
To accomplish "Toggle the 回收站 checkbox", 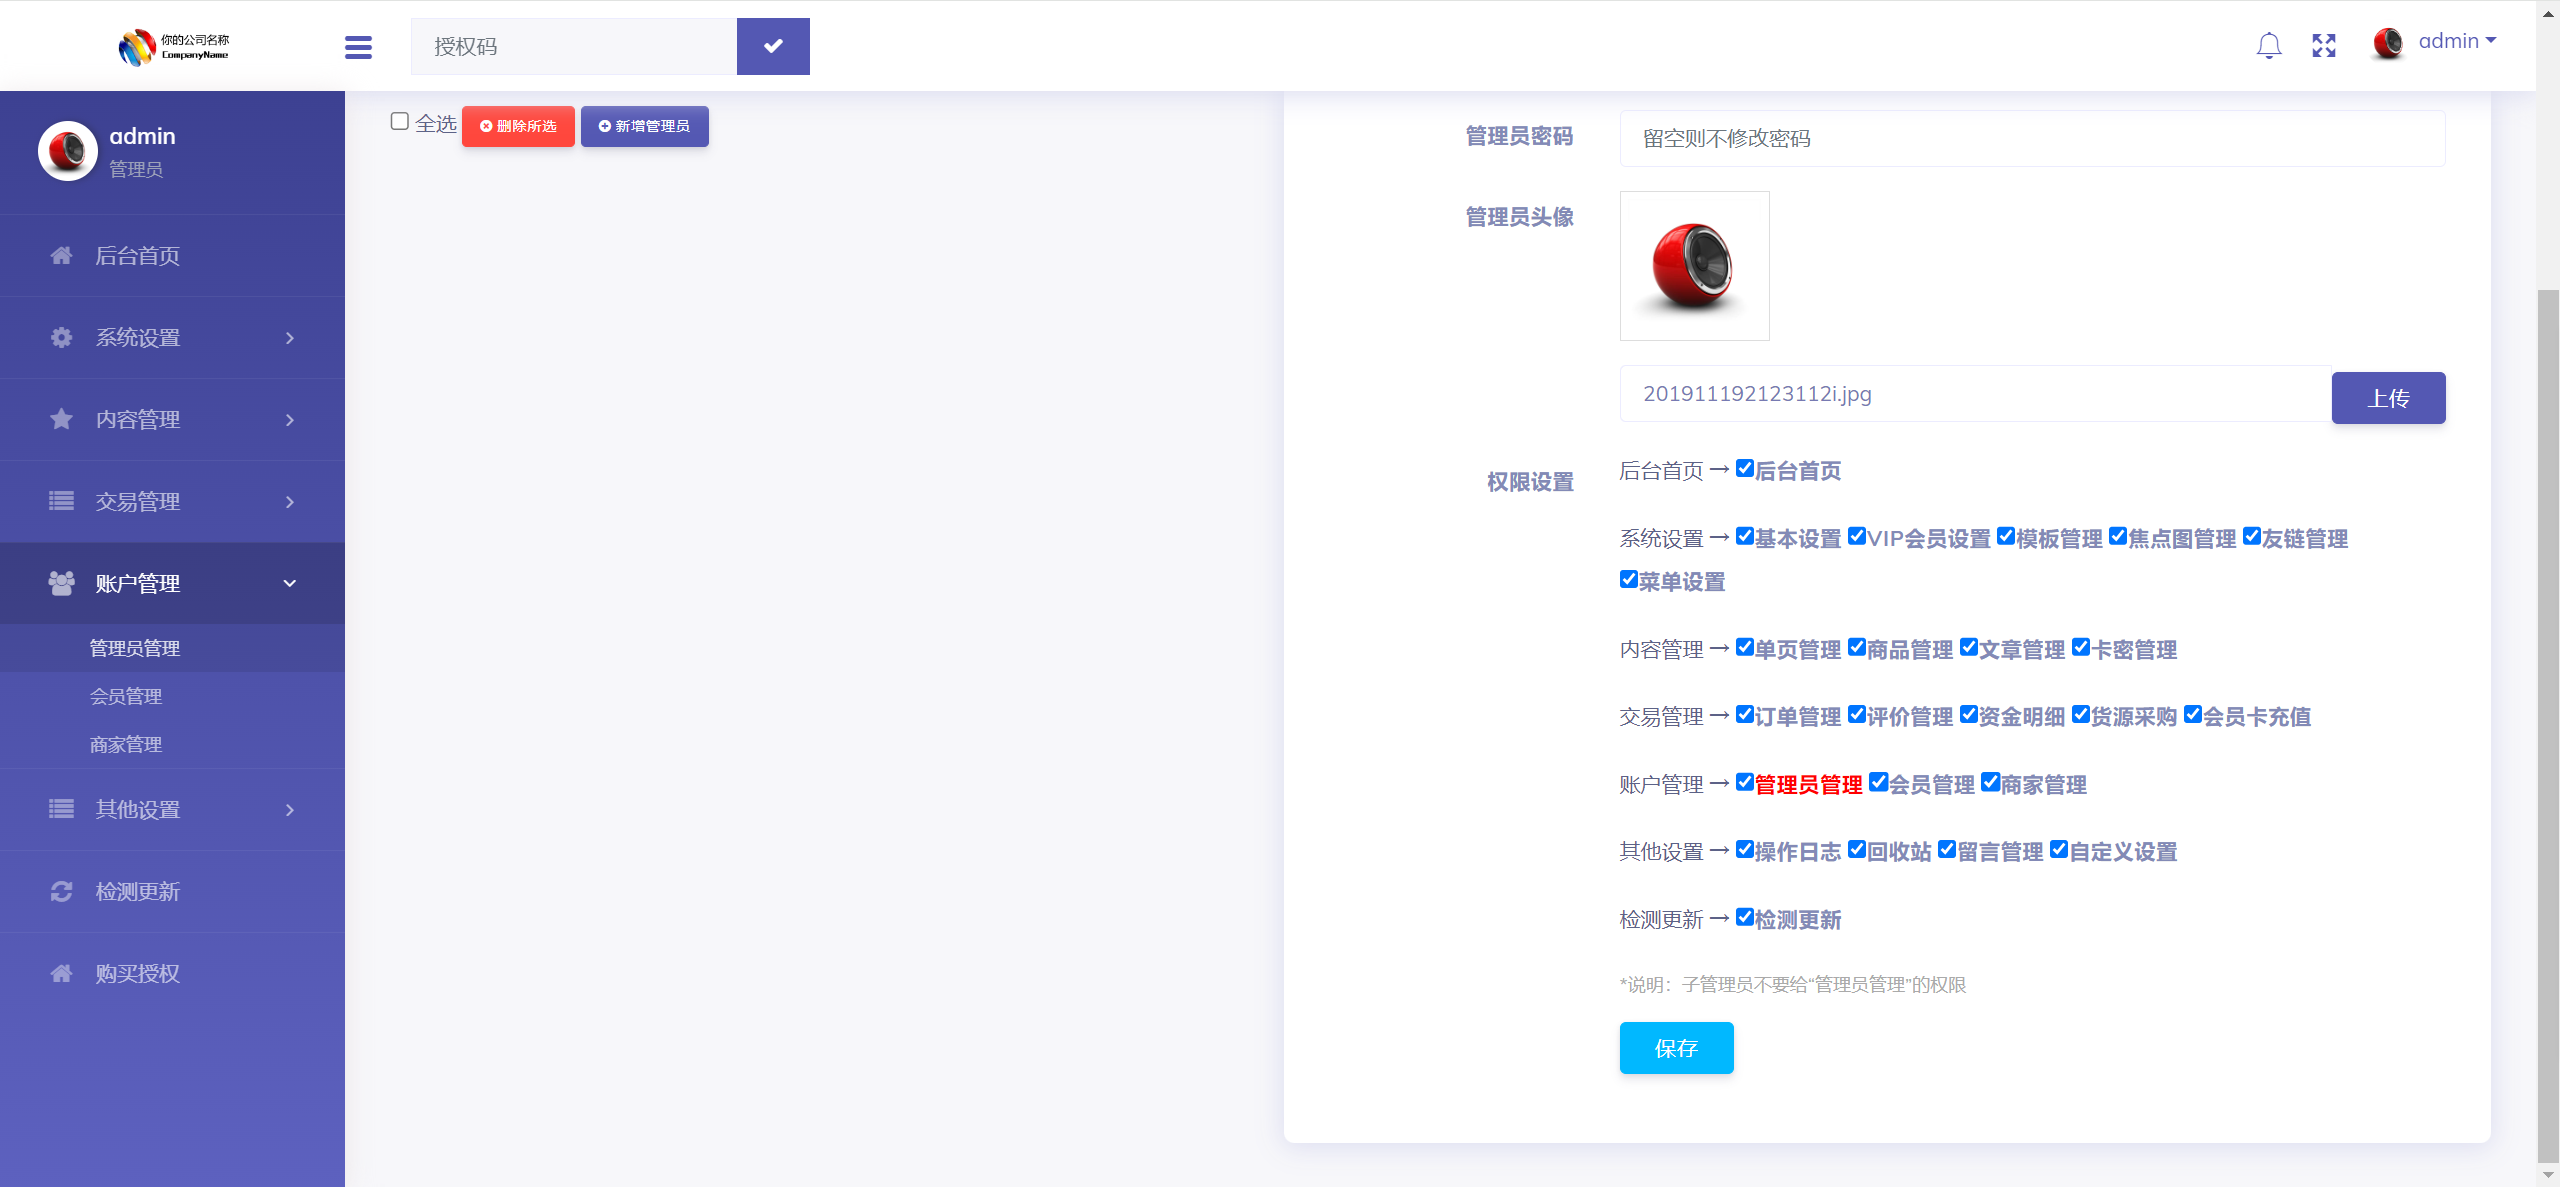I will coord(1857,849).
